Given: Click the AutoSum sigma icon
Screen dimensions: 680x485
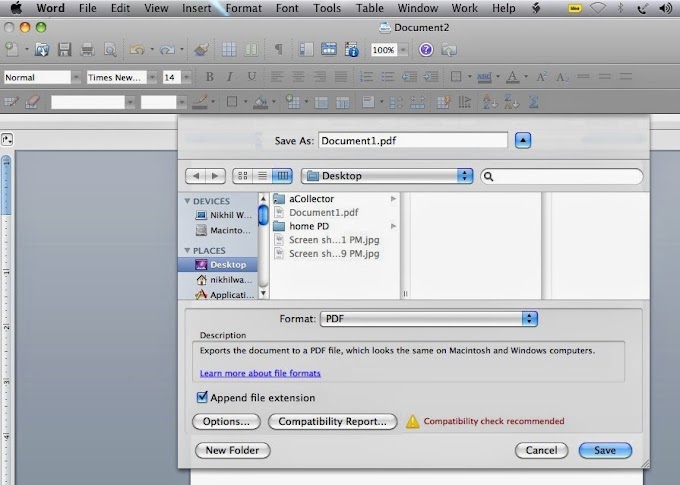Looking at the screenshot, I should (x=534, y=102).
